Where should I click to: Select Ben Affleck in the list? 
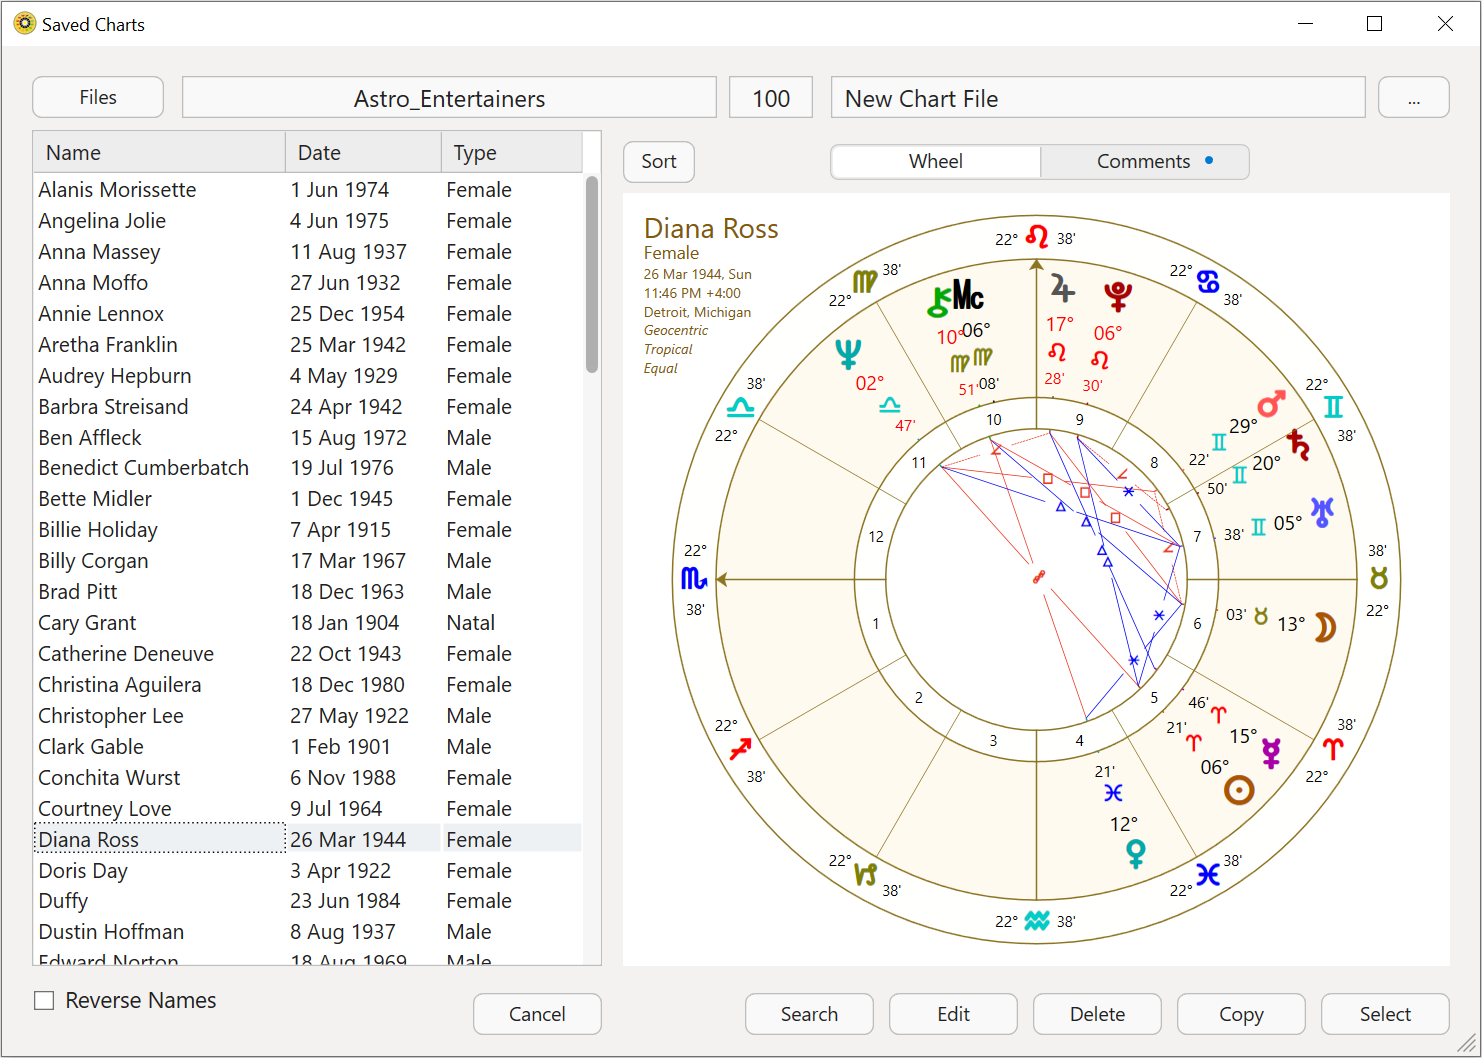pos(308,437)
